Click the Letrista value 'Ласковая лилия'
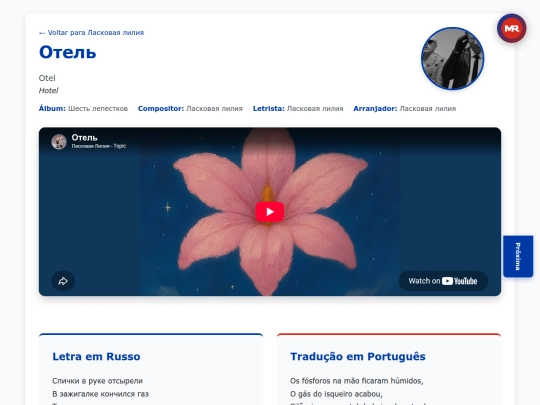540x405 pixels. (315, 108)
